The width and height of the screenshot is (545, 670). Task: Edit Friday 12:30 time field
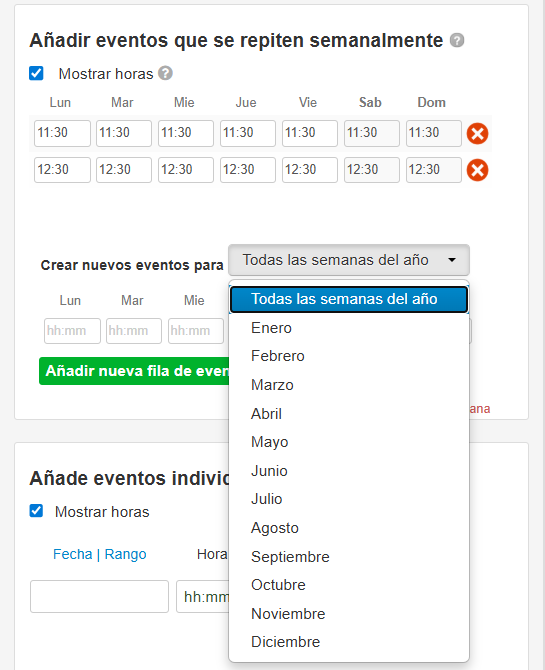point(310,170)
